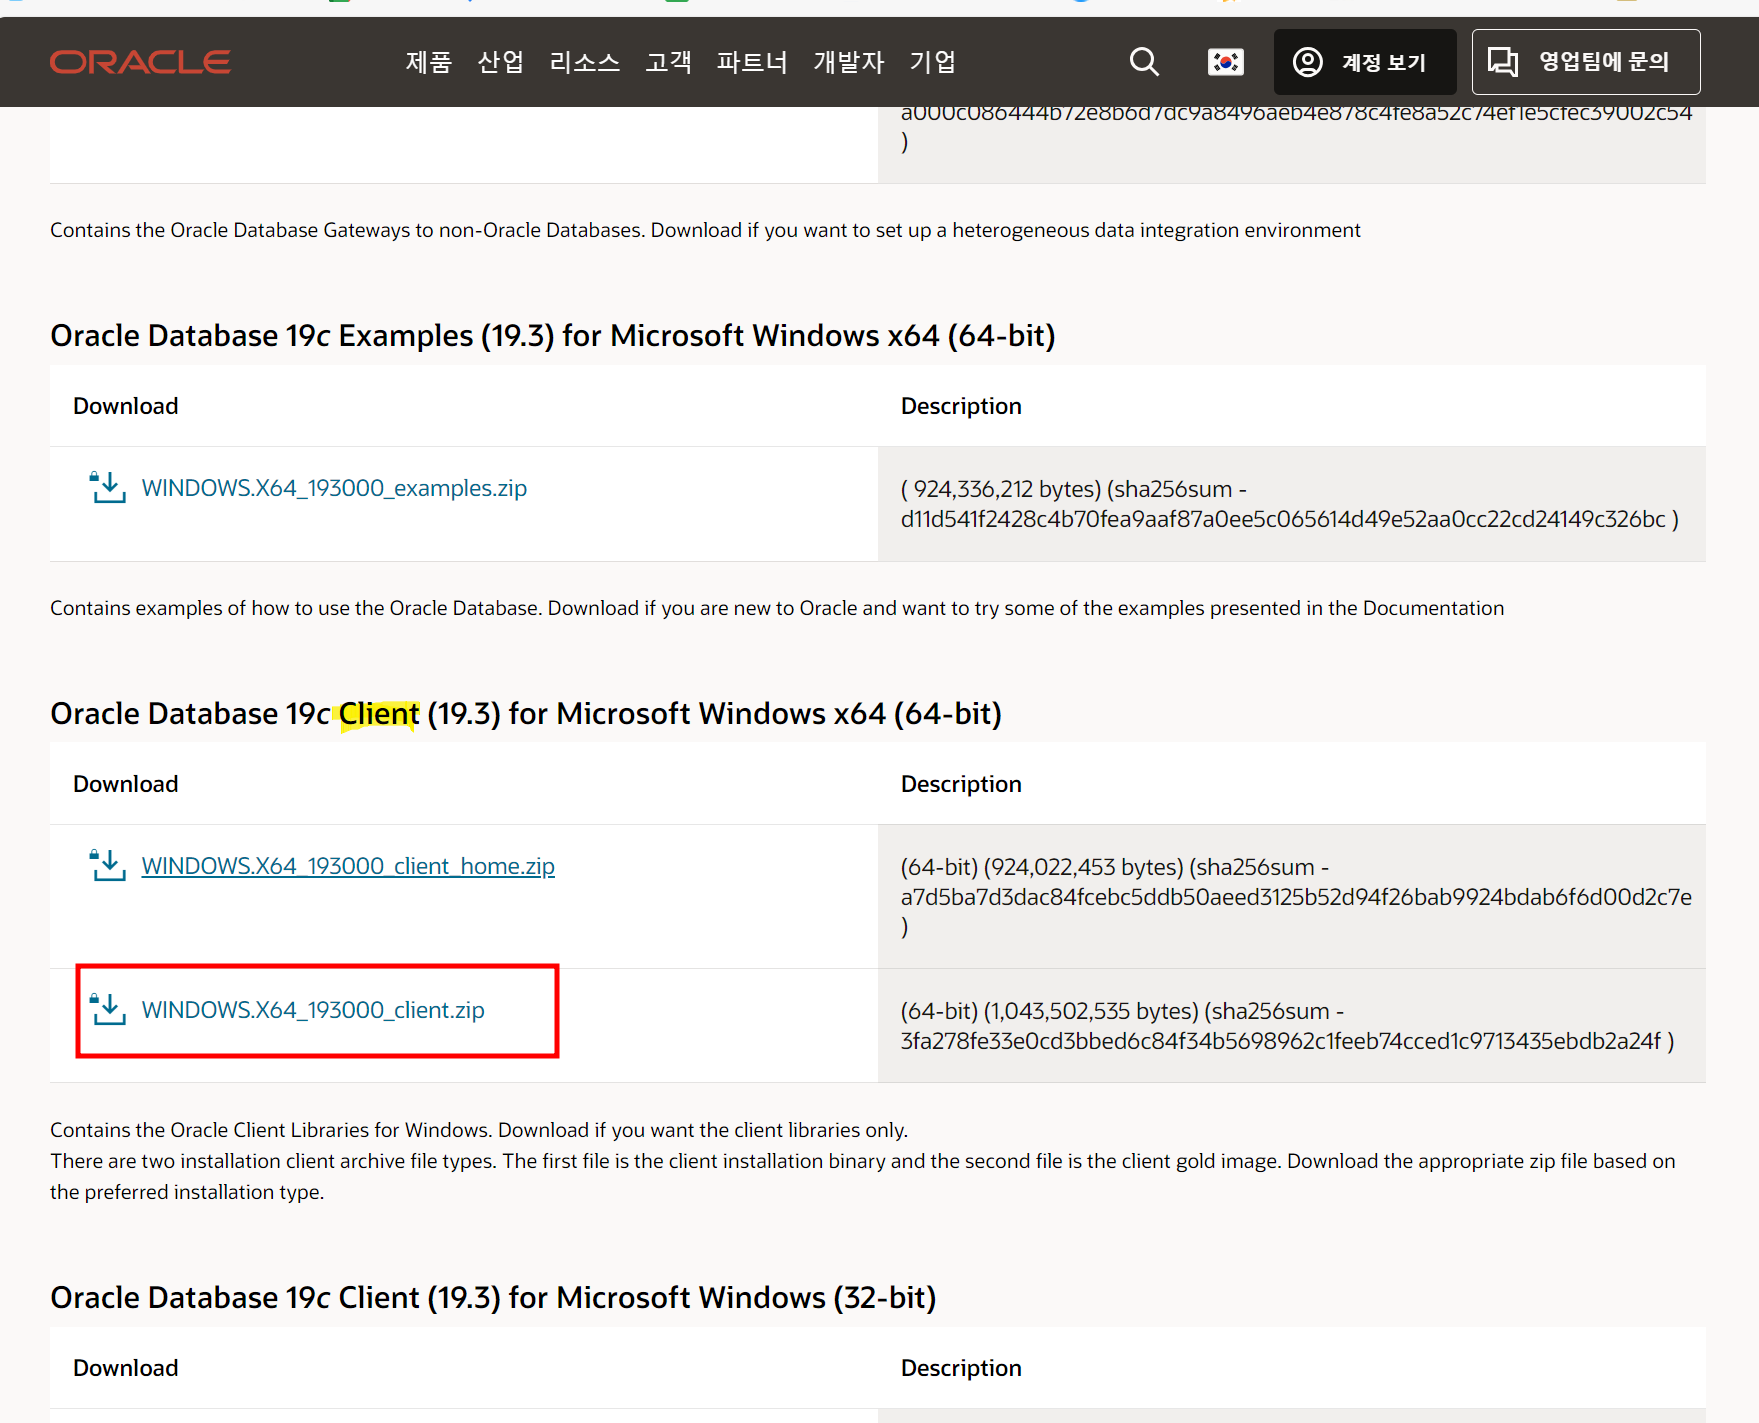Open the 기업 menu

(x=933, y=62)
